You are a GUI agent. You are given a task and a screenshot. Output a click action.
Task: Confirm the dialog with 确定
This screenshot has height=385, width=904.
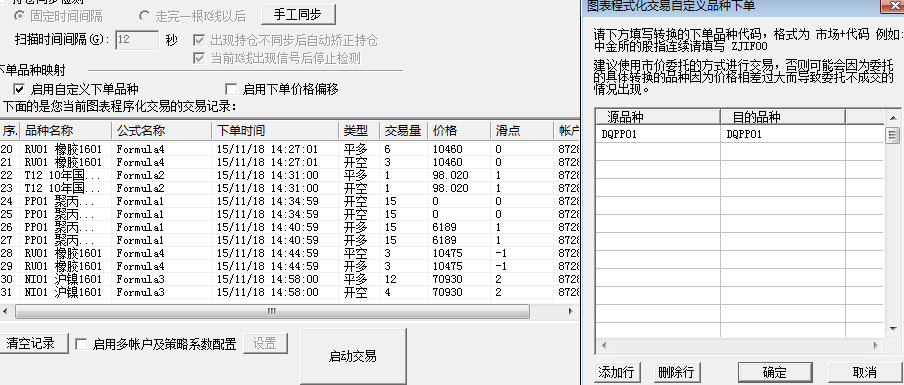tap(775, 372)
